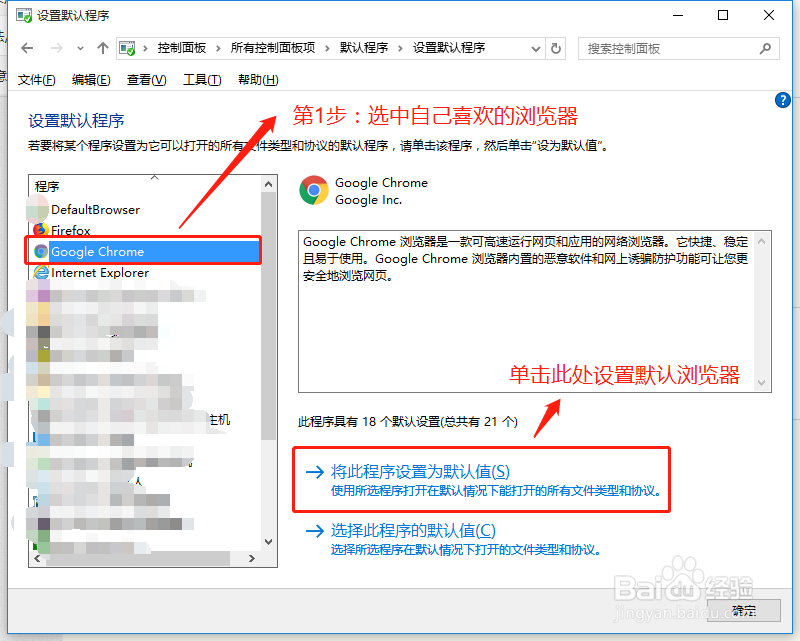Click the 确定 button
The image size is (800, 641).
point(744,610)
